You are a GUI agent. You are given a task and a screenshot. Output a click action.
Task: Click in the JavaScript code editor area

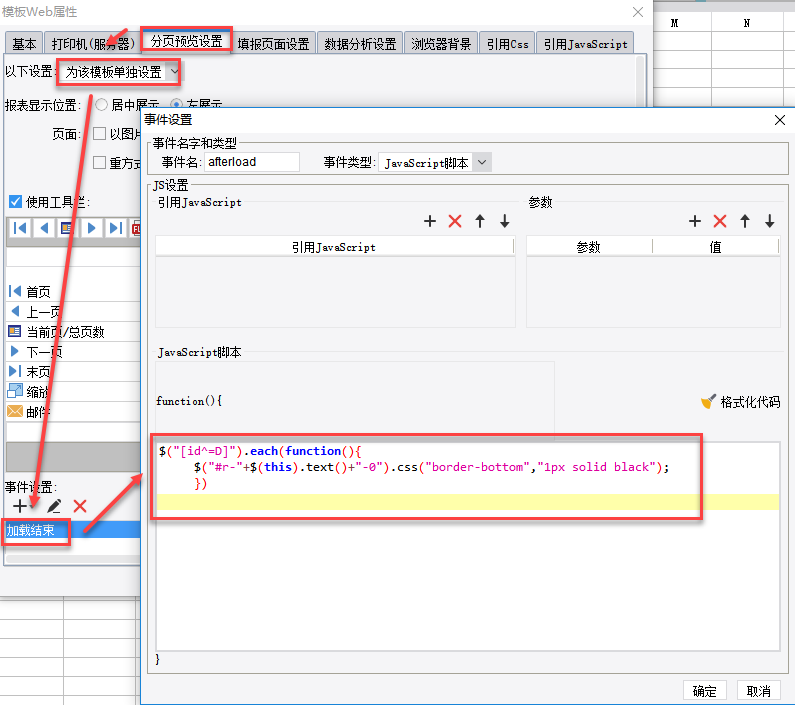(x=467, y=545)
